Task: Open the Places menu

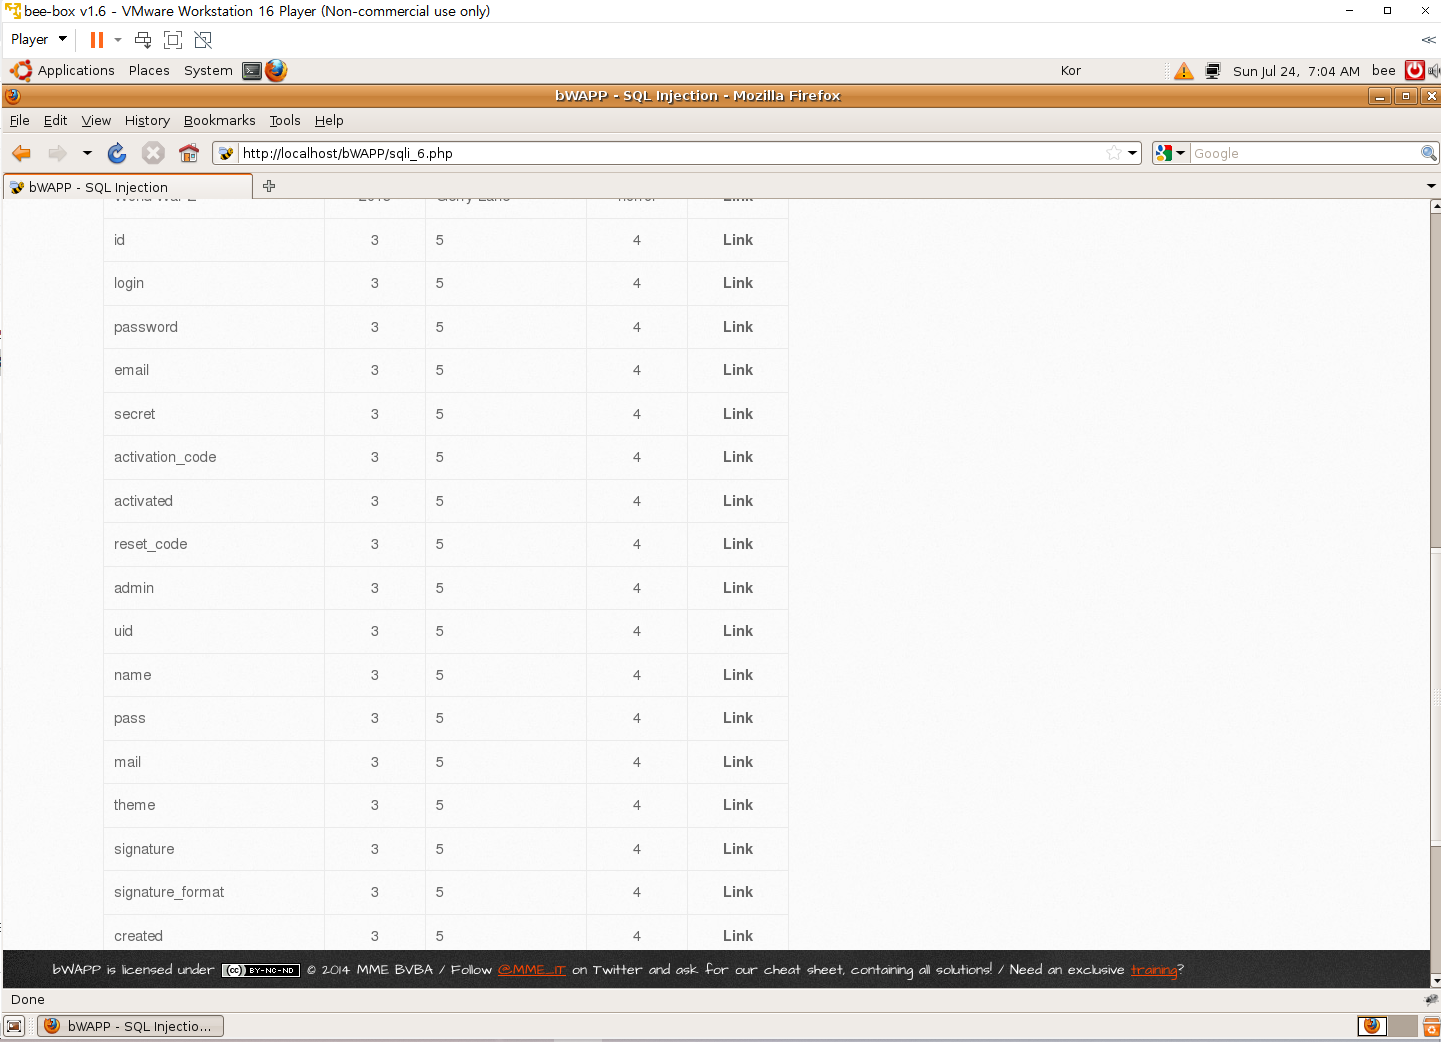Action: 149,71
